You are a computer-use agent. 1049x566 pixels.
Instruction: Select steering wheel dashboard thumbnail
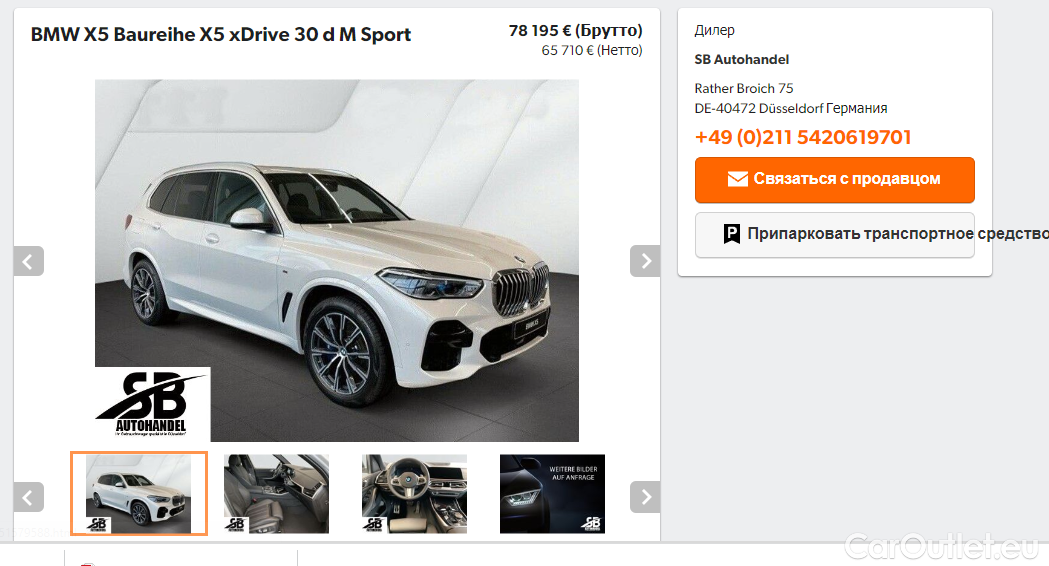coord(414,494)
